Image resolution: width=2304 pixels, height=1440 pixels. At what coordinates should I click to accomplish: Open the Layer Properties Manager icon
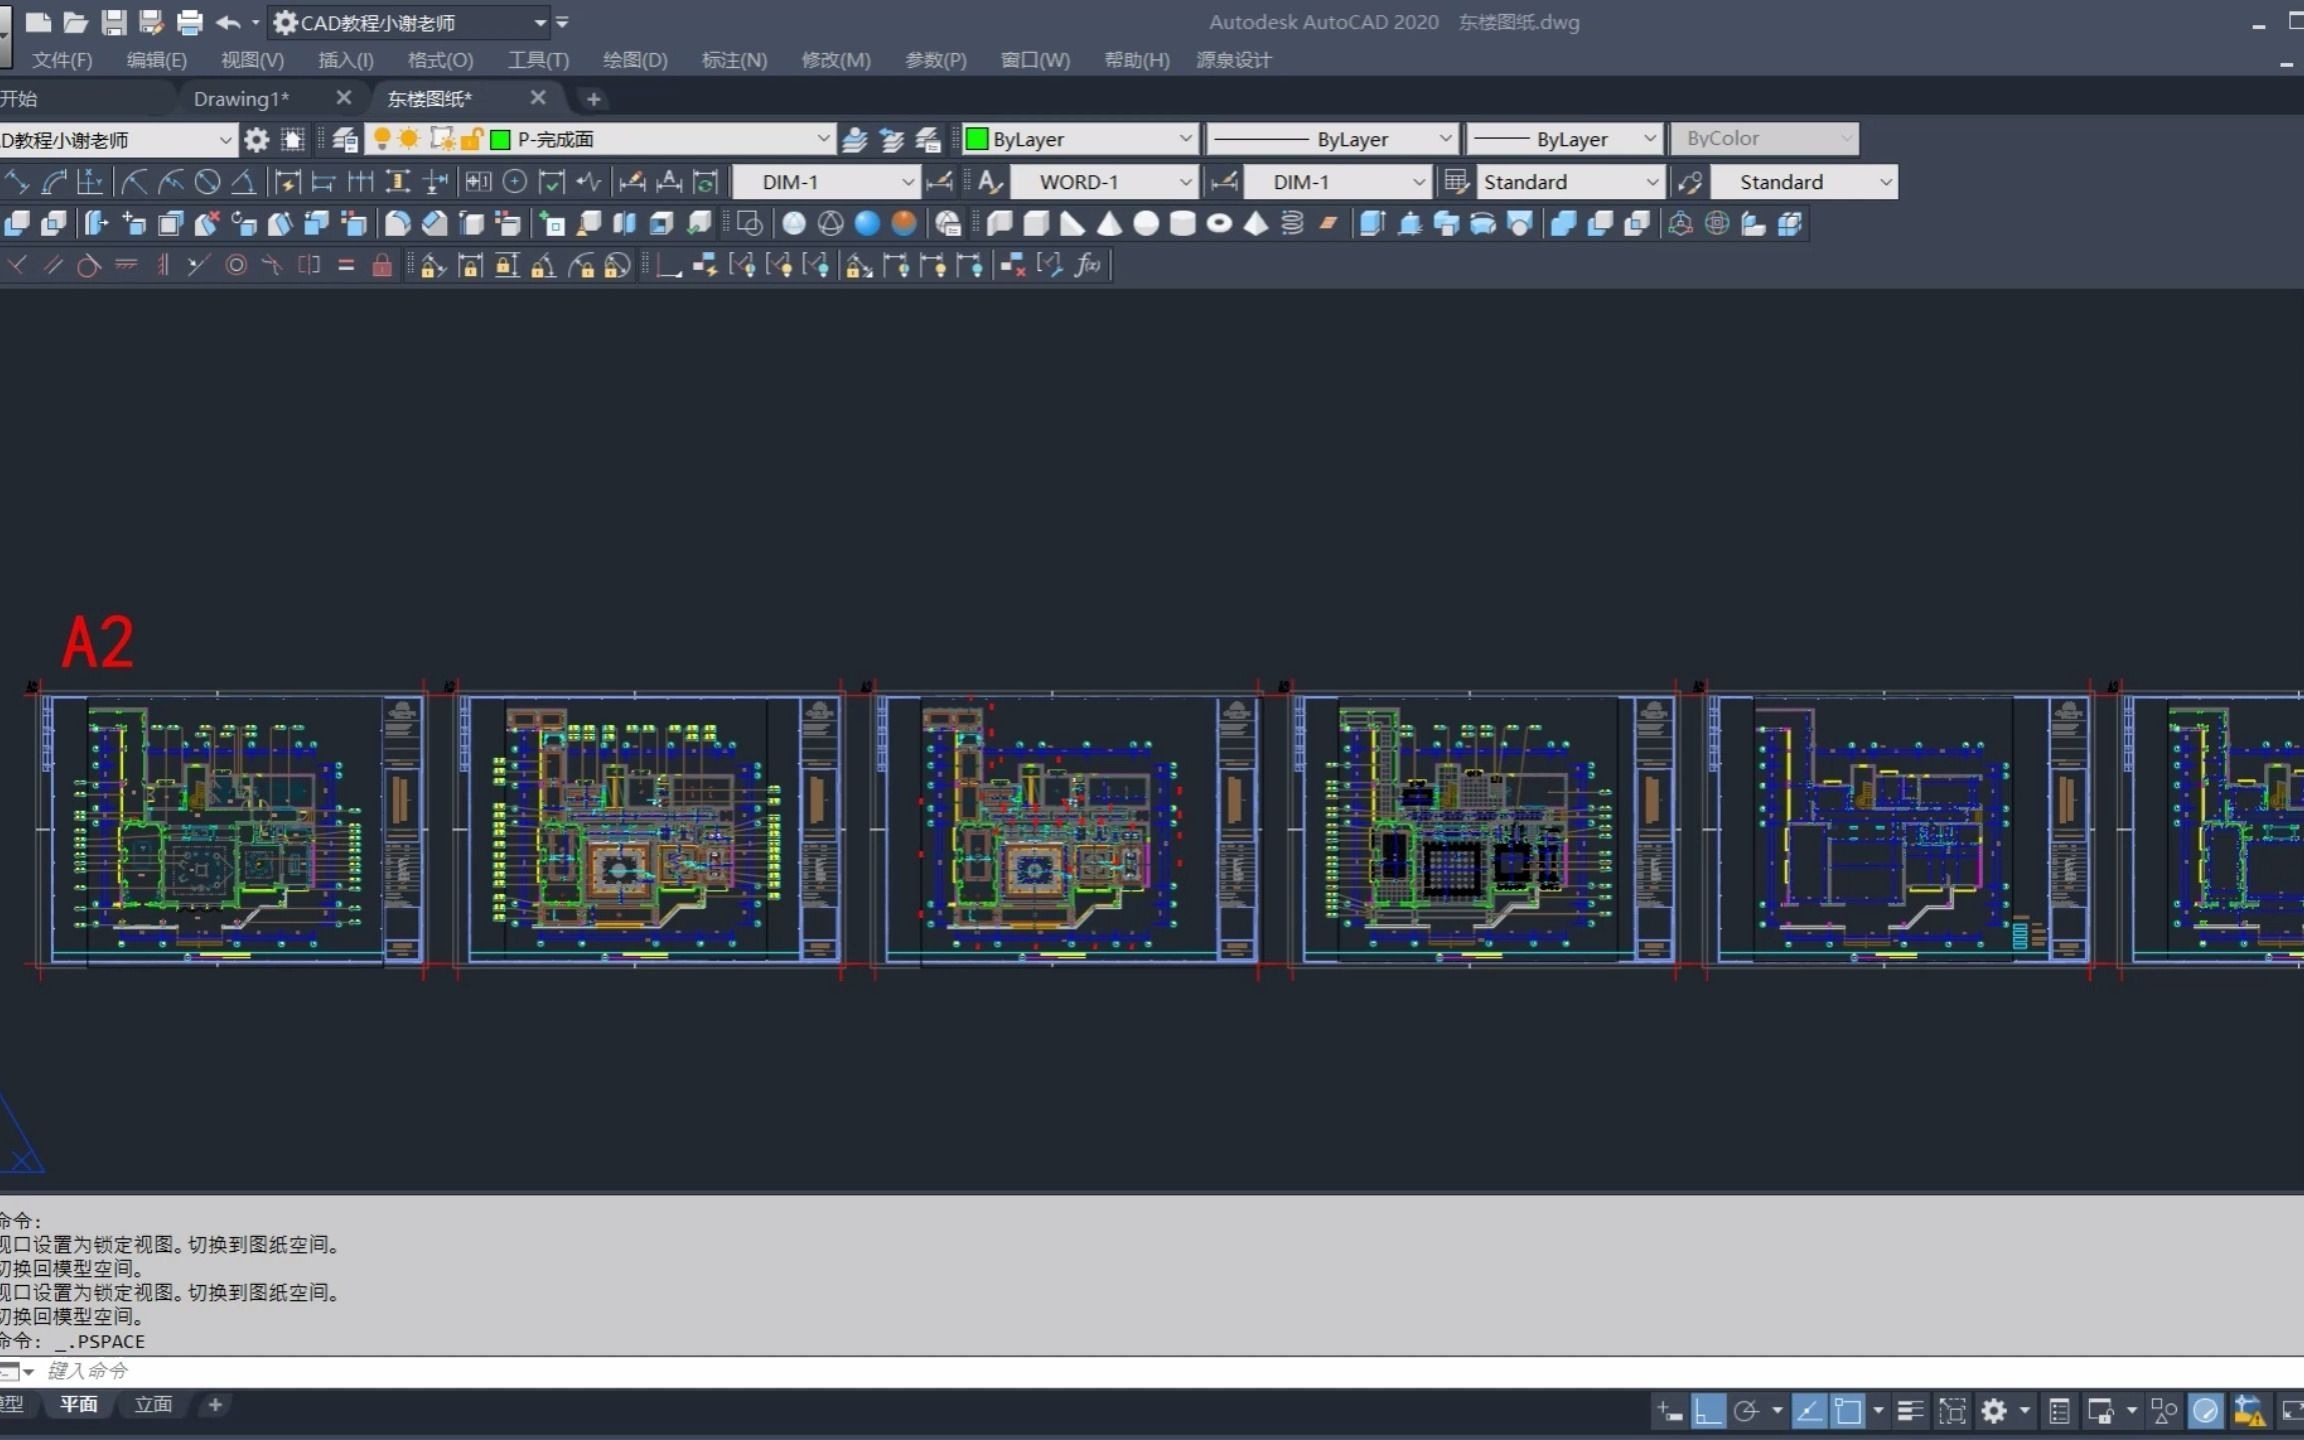pyautogui.click(x=345, y=139)
